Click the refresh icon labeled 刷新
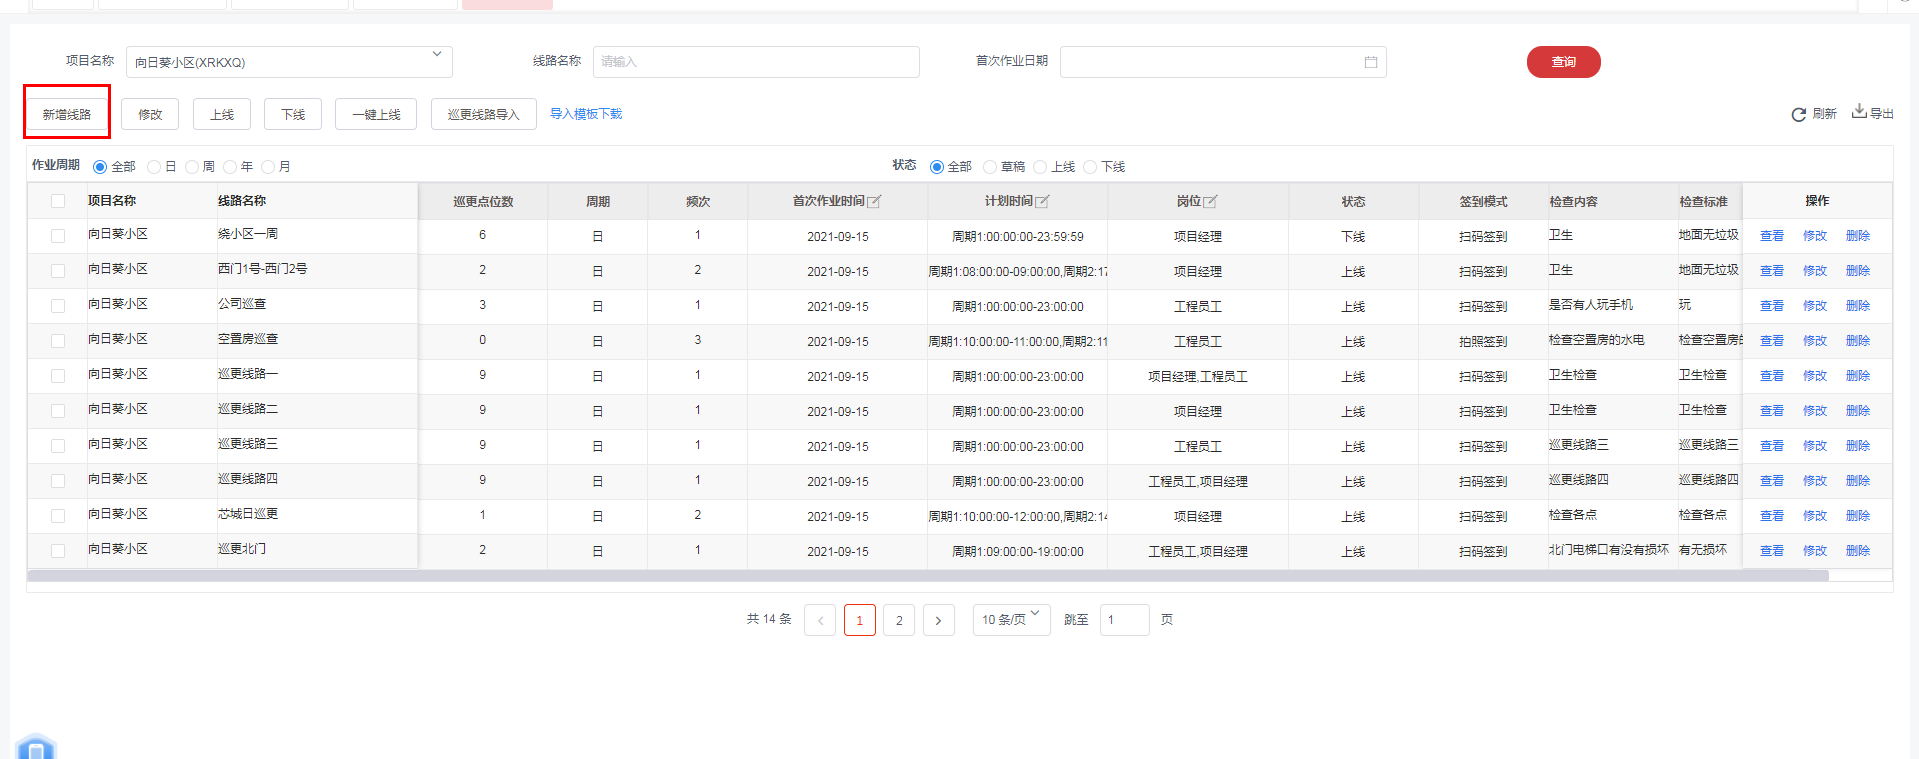 [x=1798, y=115]
